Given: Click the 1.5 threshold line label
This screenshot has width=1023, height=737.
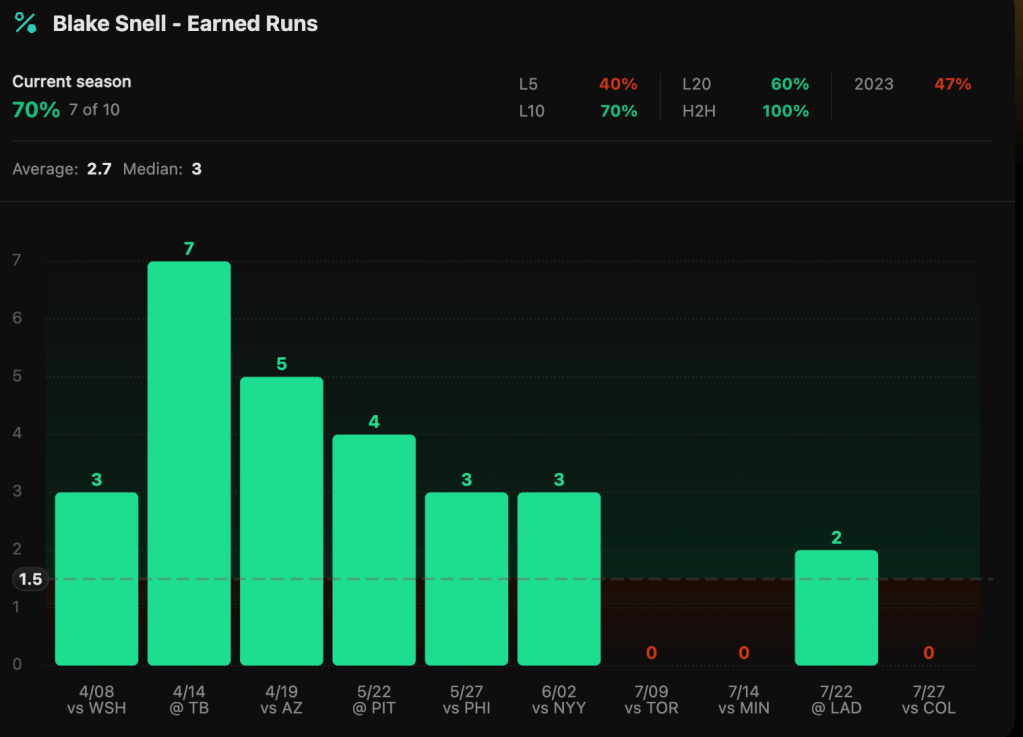Looking at the screenshot, I should click(x=30, y=579).
